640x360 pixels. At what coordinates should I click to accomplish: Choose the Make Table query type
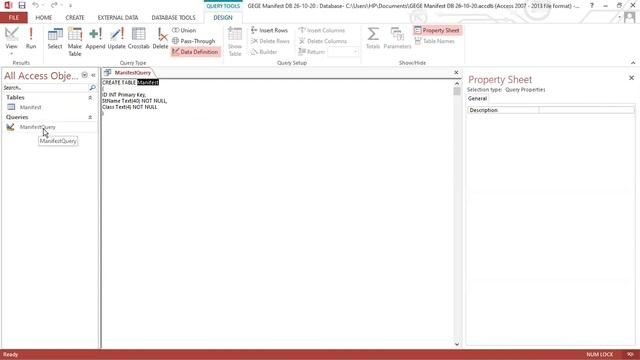point(75,42)
